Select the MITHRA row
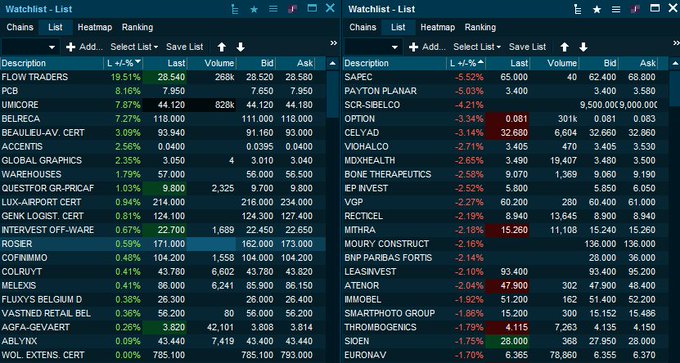Viewport: 680px width, 363px height. (x=506, y=230)
